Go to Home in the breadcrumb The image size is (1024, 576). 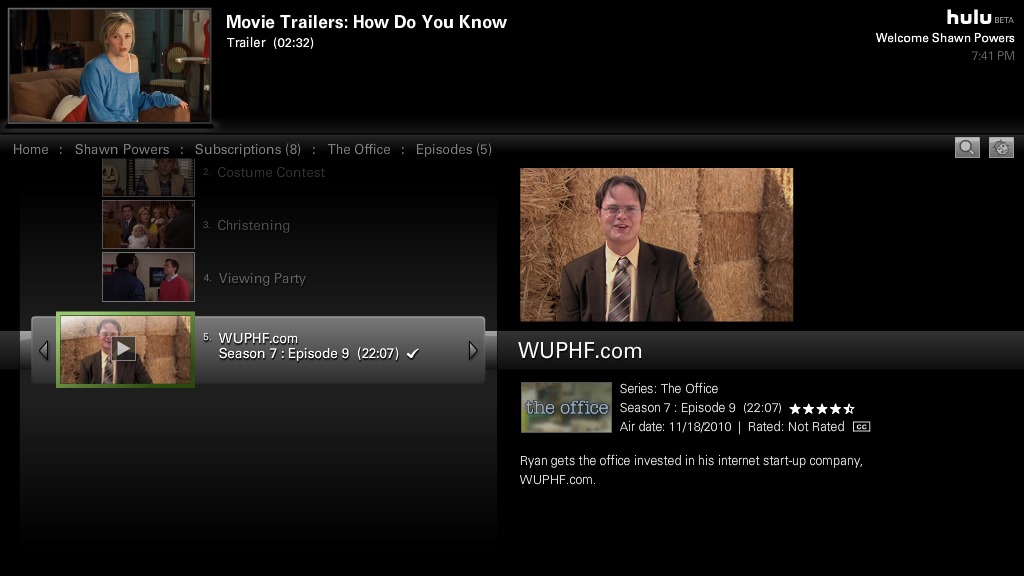click(x=31, y=150)
